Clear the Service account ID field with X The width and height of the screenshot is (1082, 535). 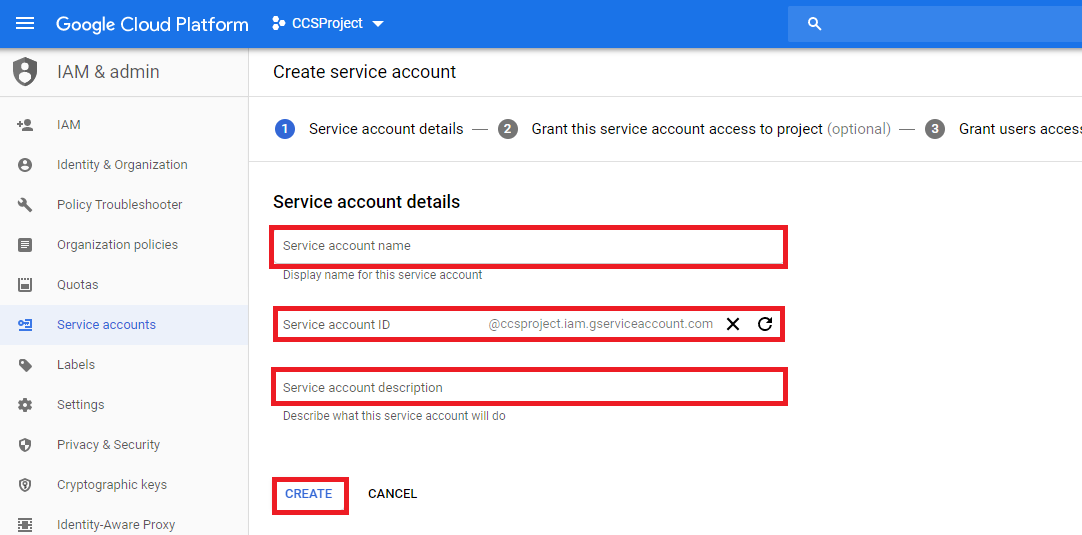733,324
